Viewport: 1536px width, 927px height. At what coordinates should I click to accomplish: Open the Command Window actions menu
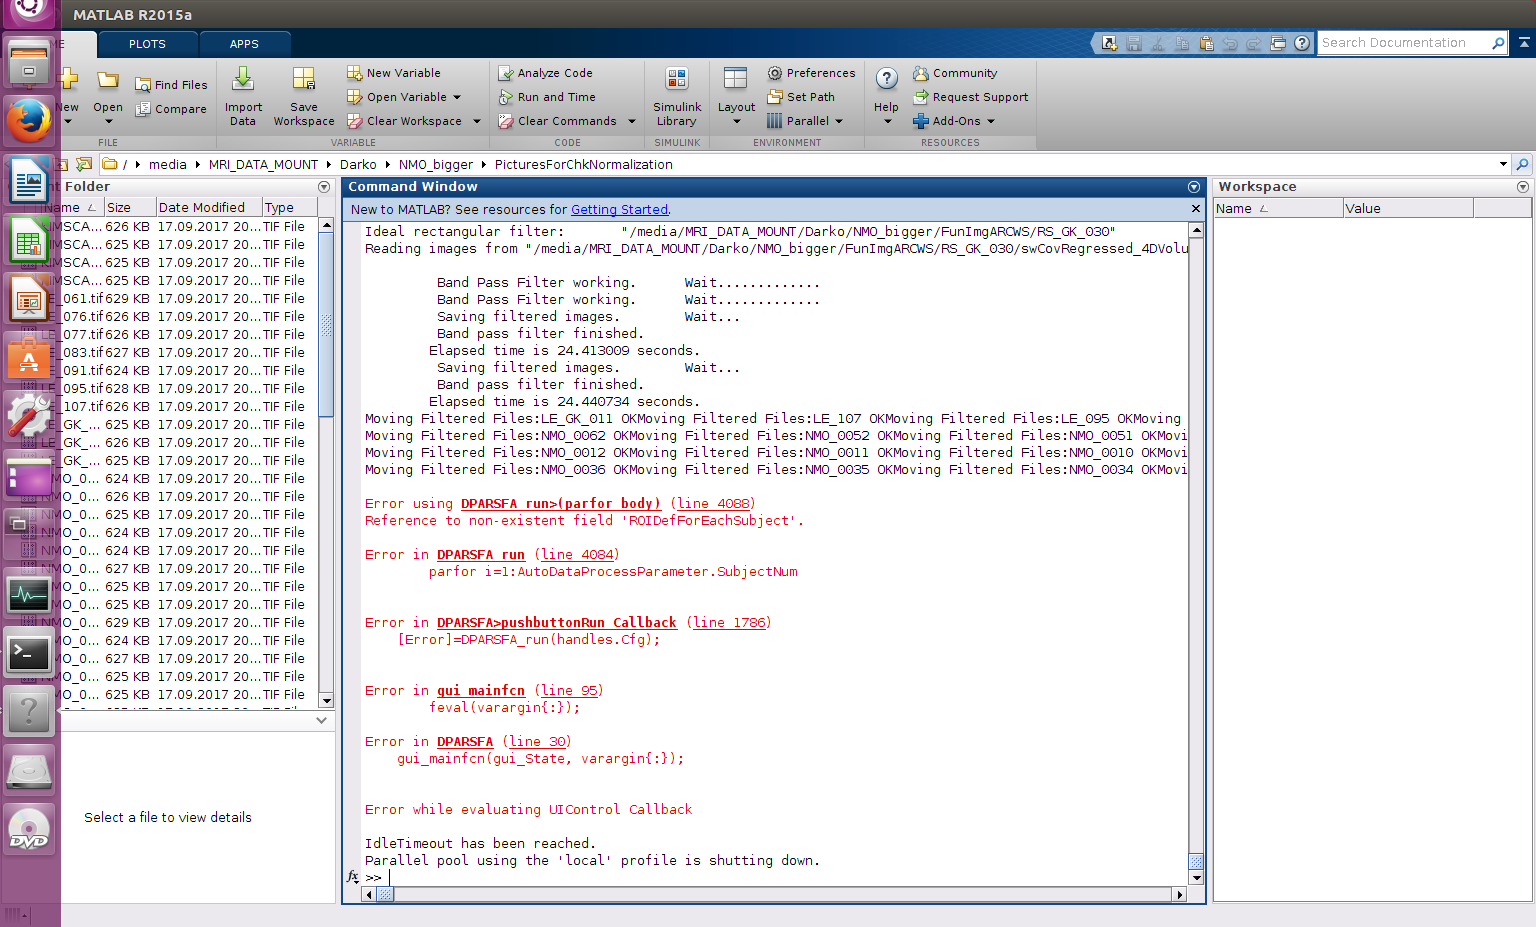(1193, 187)
